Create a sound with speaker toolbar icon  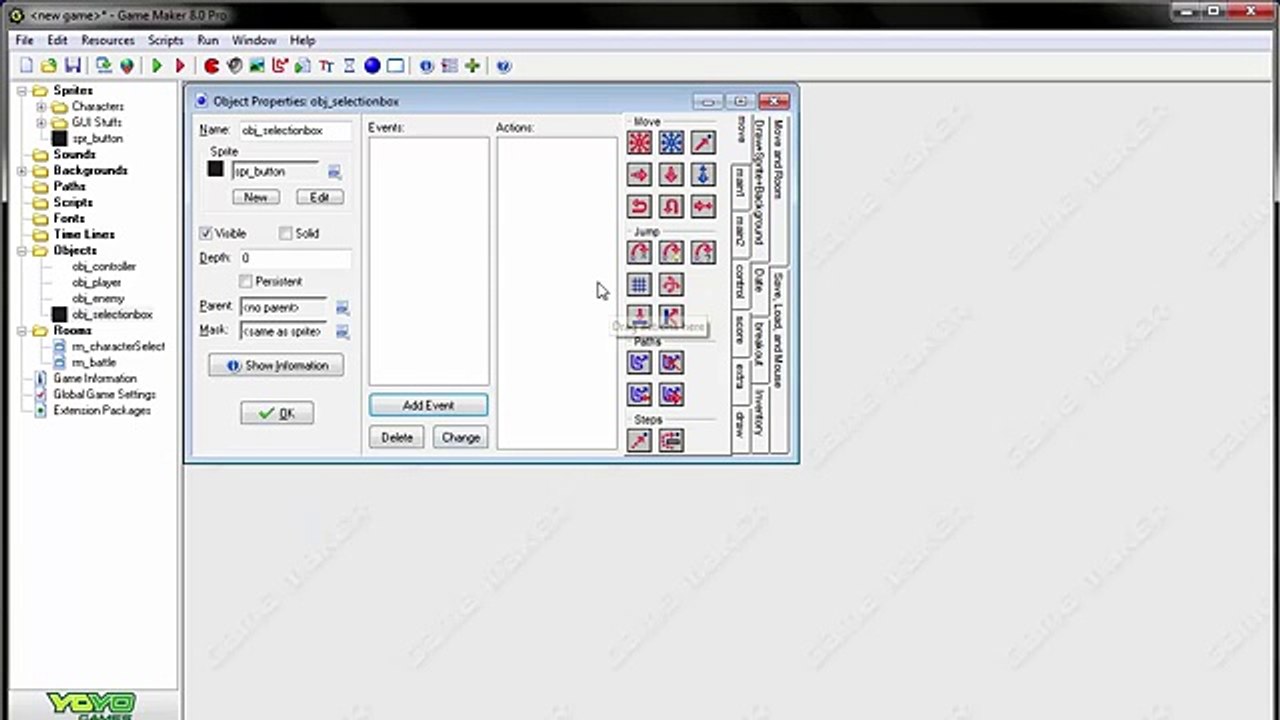click(234, 66)
